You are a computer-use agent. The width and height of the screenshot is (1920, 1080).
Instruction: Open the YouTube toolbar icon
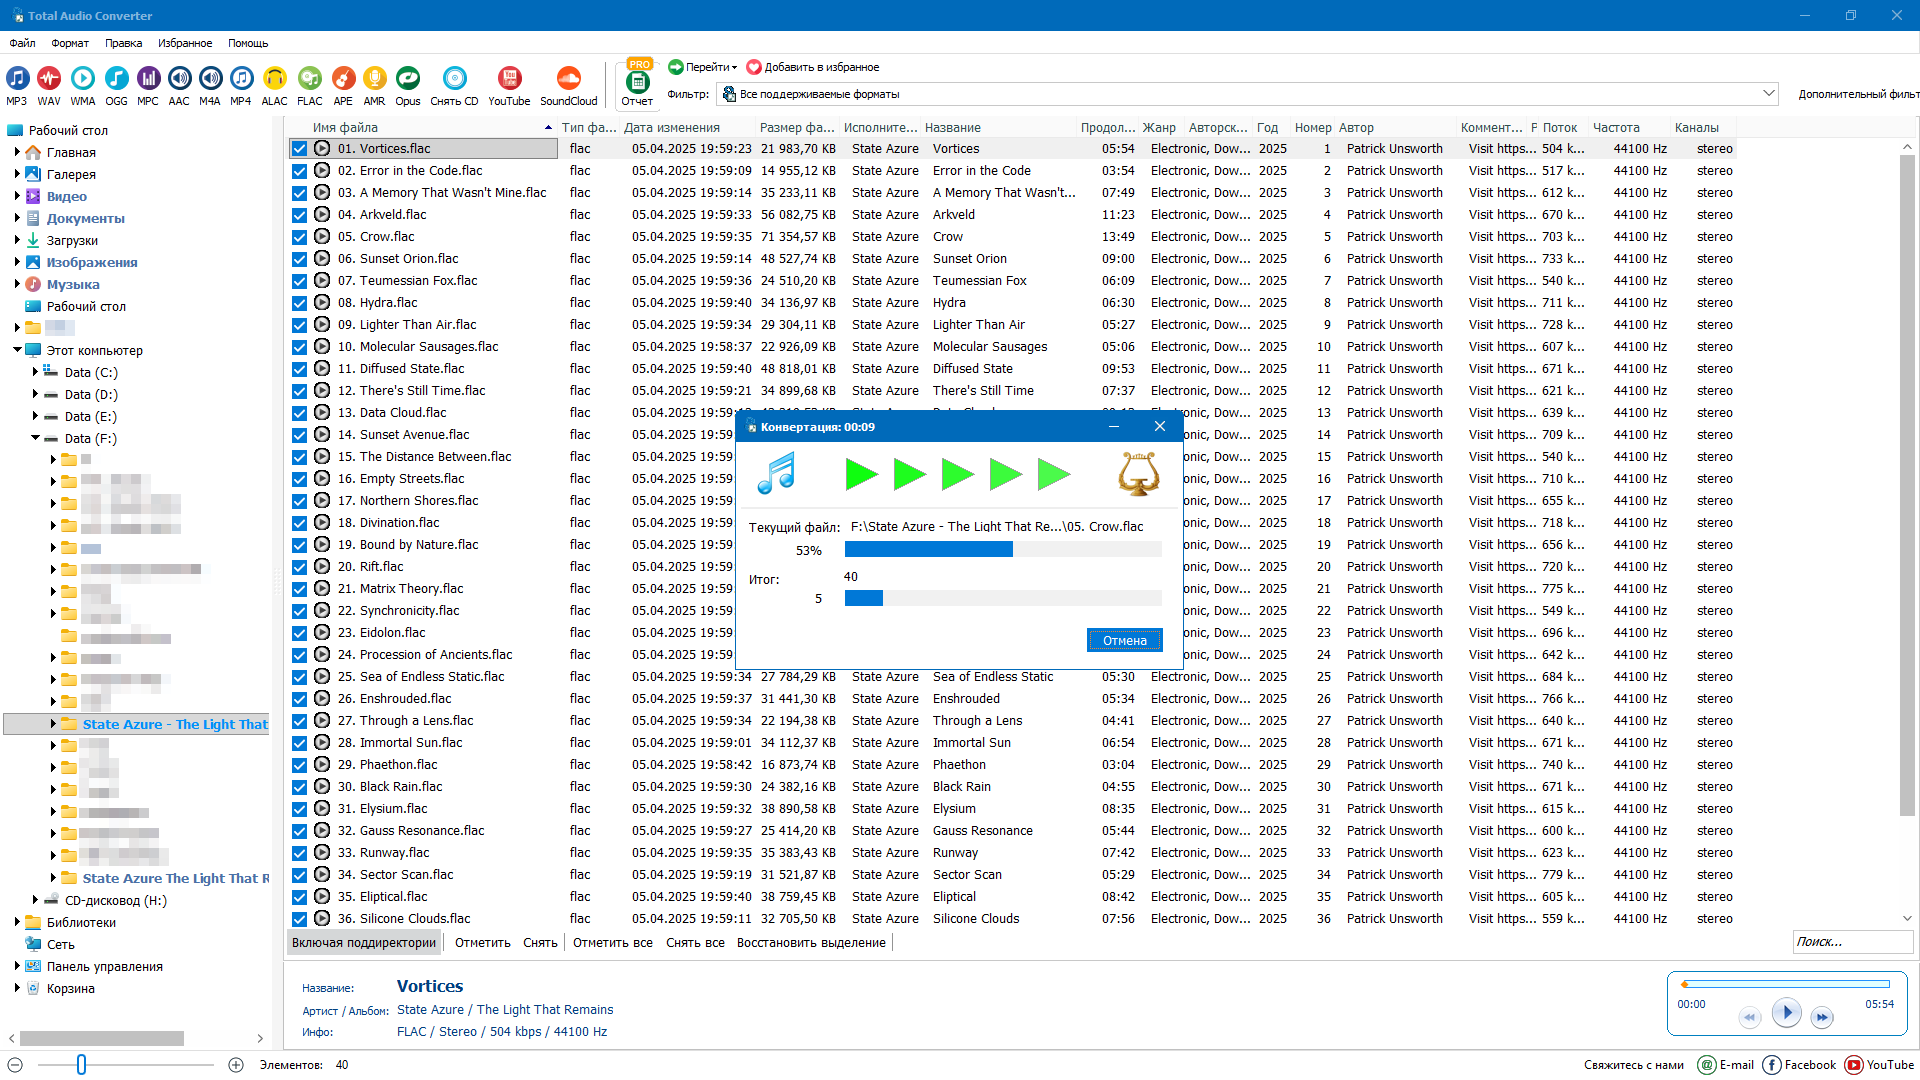[509, 79]
